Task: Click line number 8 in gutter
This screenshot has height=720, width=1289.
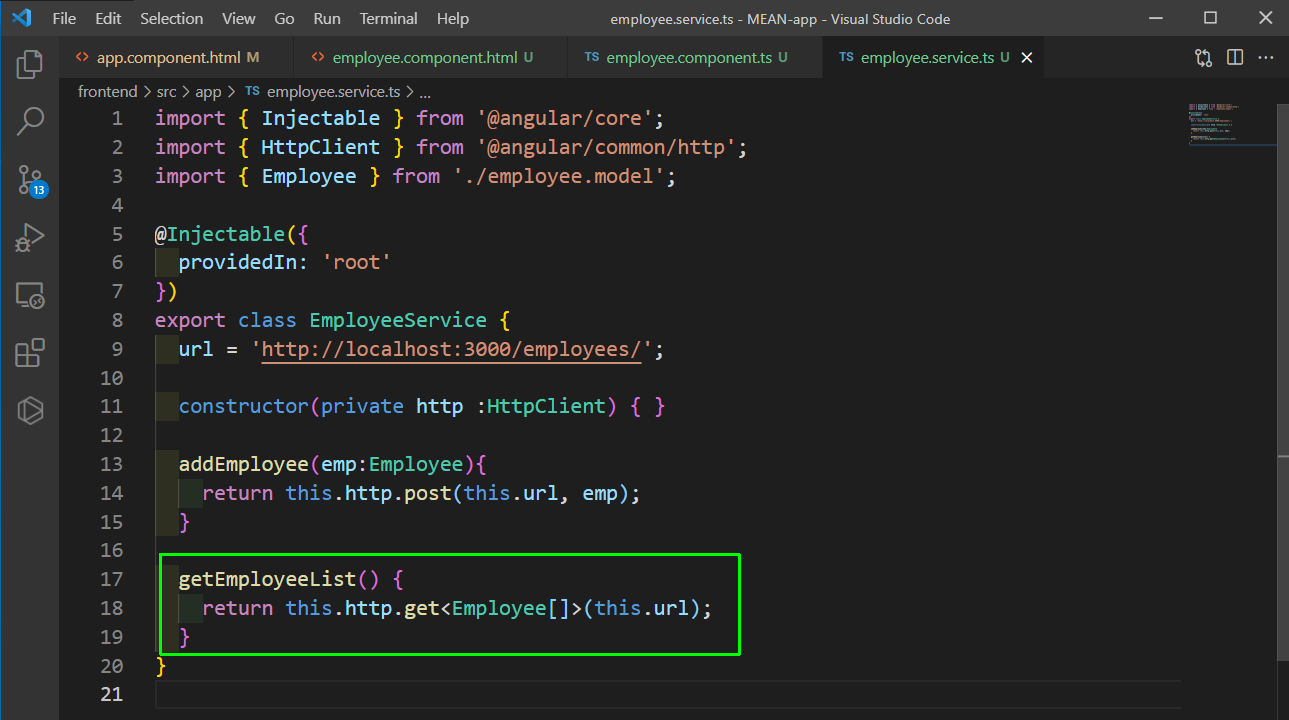Action: (x=118, y=321)
